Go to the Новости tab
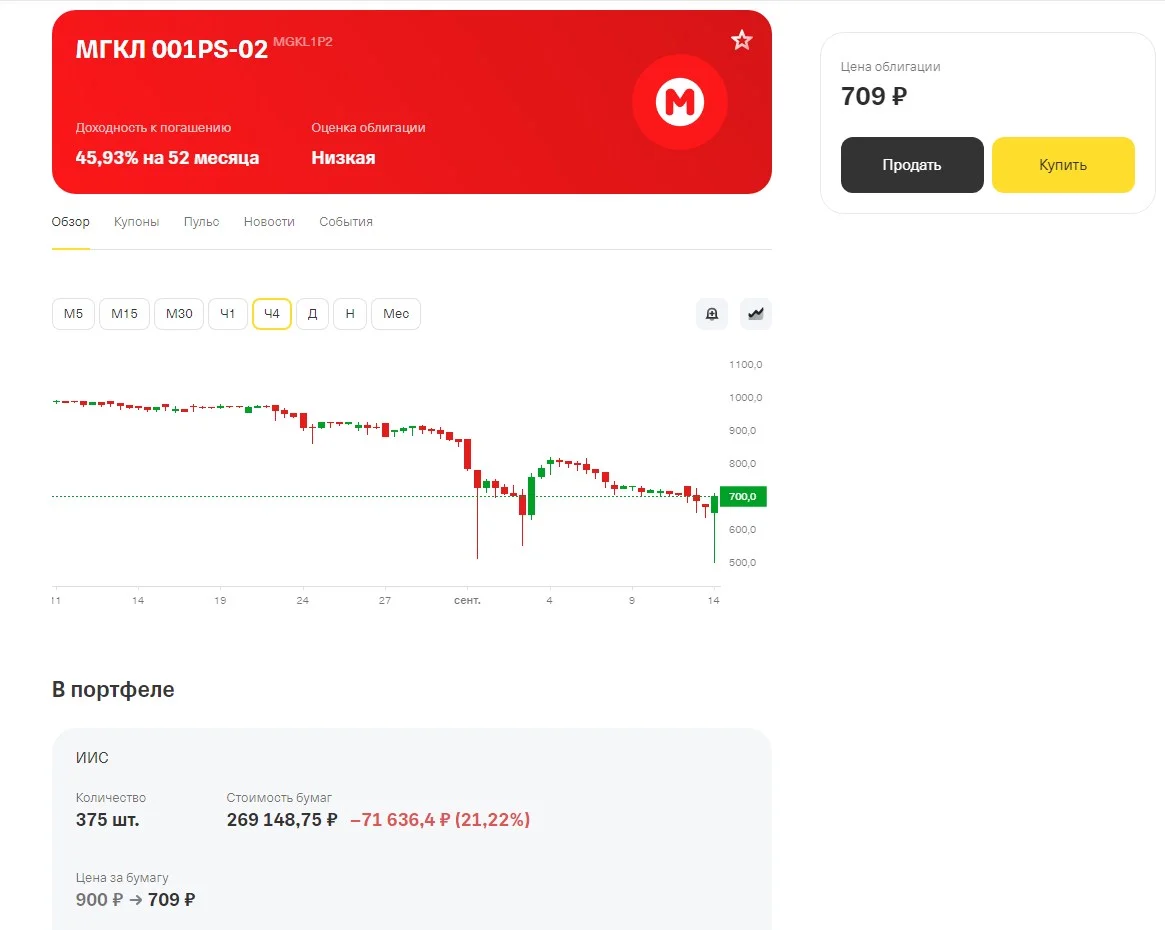Screen dimensions: 1165x930 click(x=269, y=221)
